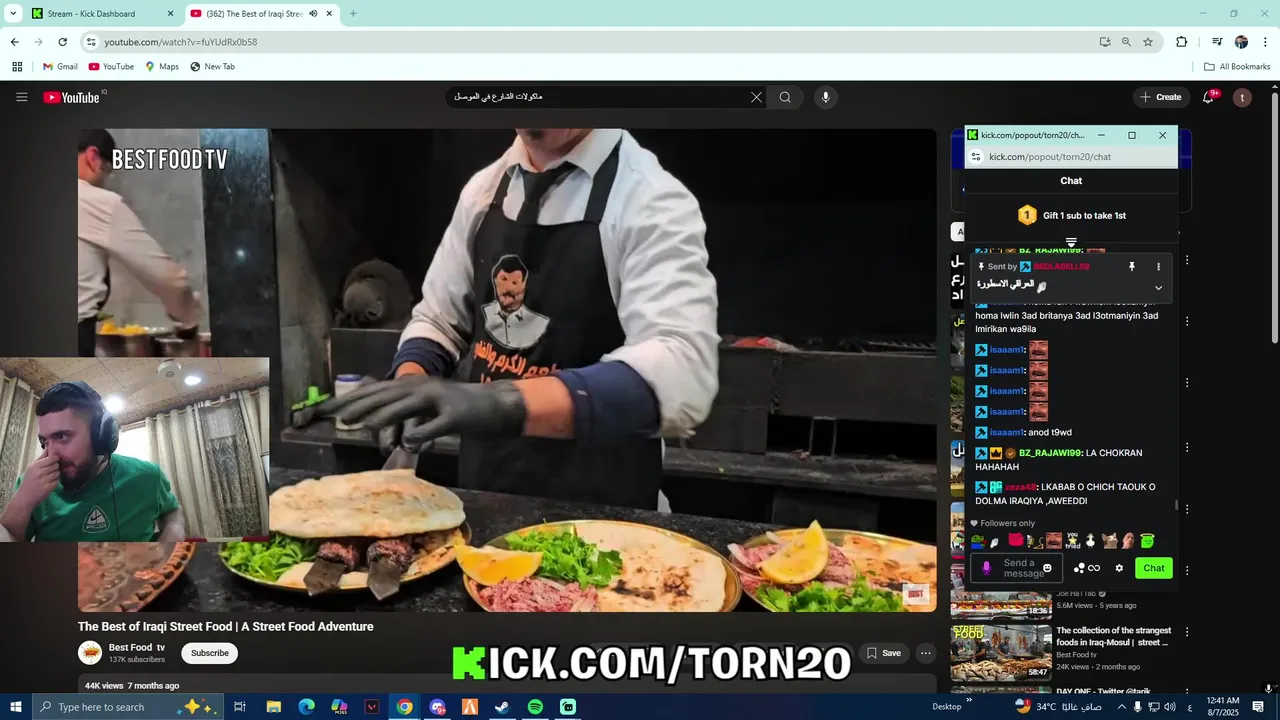This screenshot has height=720, width=1280.
Task: Bookmark this page with star icon
Action: tap(1148, 42)
